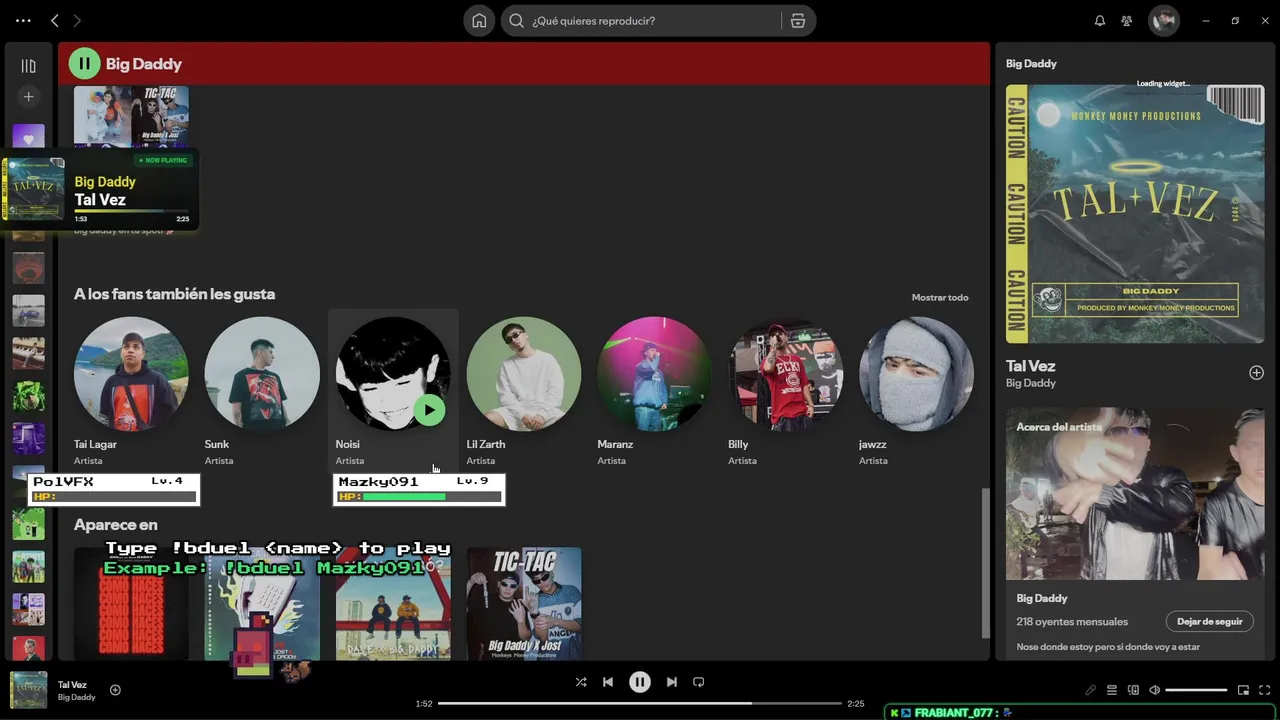Open Billy artist card
This screenshot has width=1280, height=720.
[x=786, y=390]
